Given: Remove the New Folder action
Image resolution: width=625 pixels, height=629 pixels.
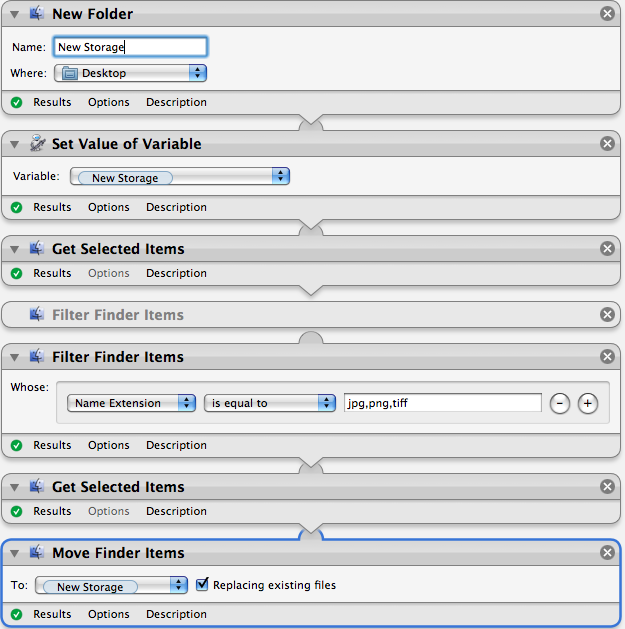Looking at the screenshot, I should [607, 14].
